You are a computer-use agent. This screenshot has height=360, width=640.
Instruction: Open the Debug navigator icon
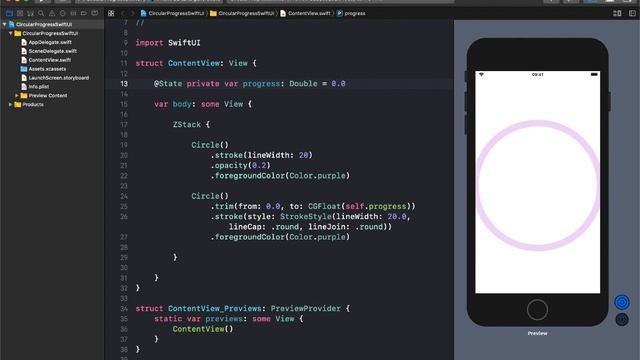coord(73,13)
